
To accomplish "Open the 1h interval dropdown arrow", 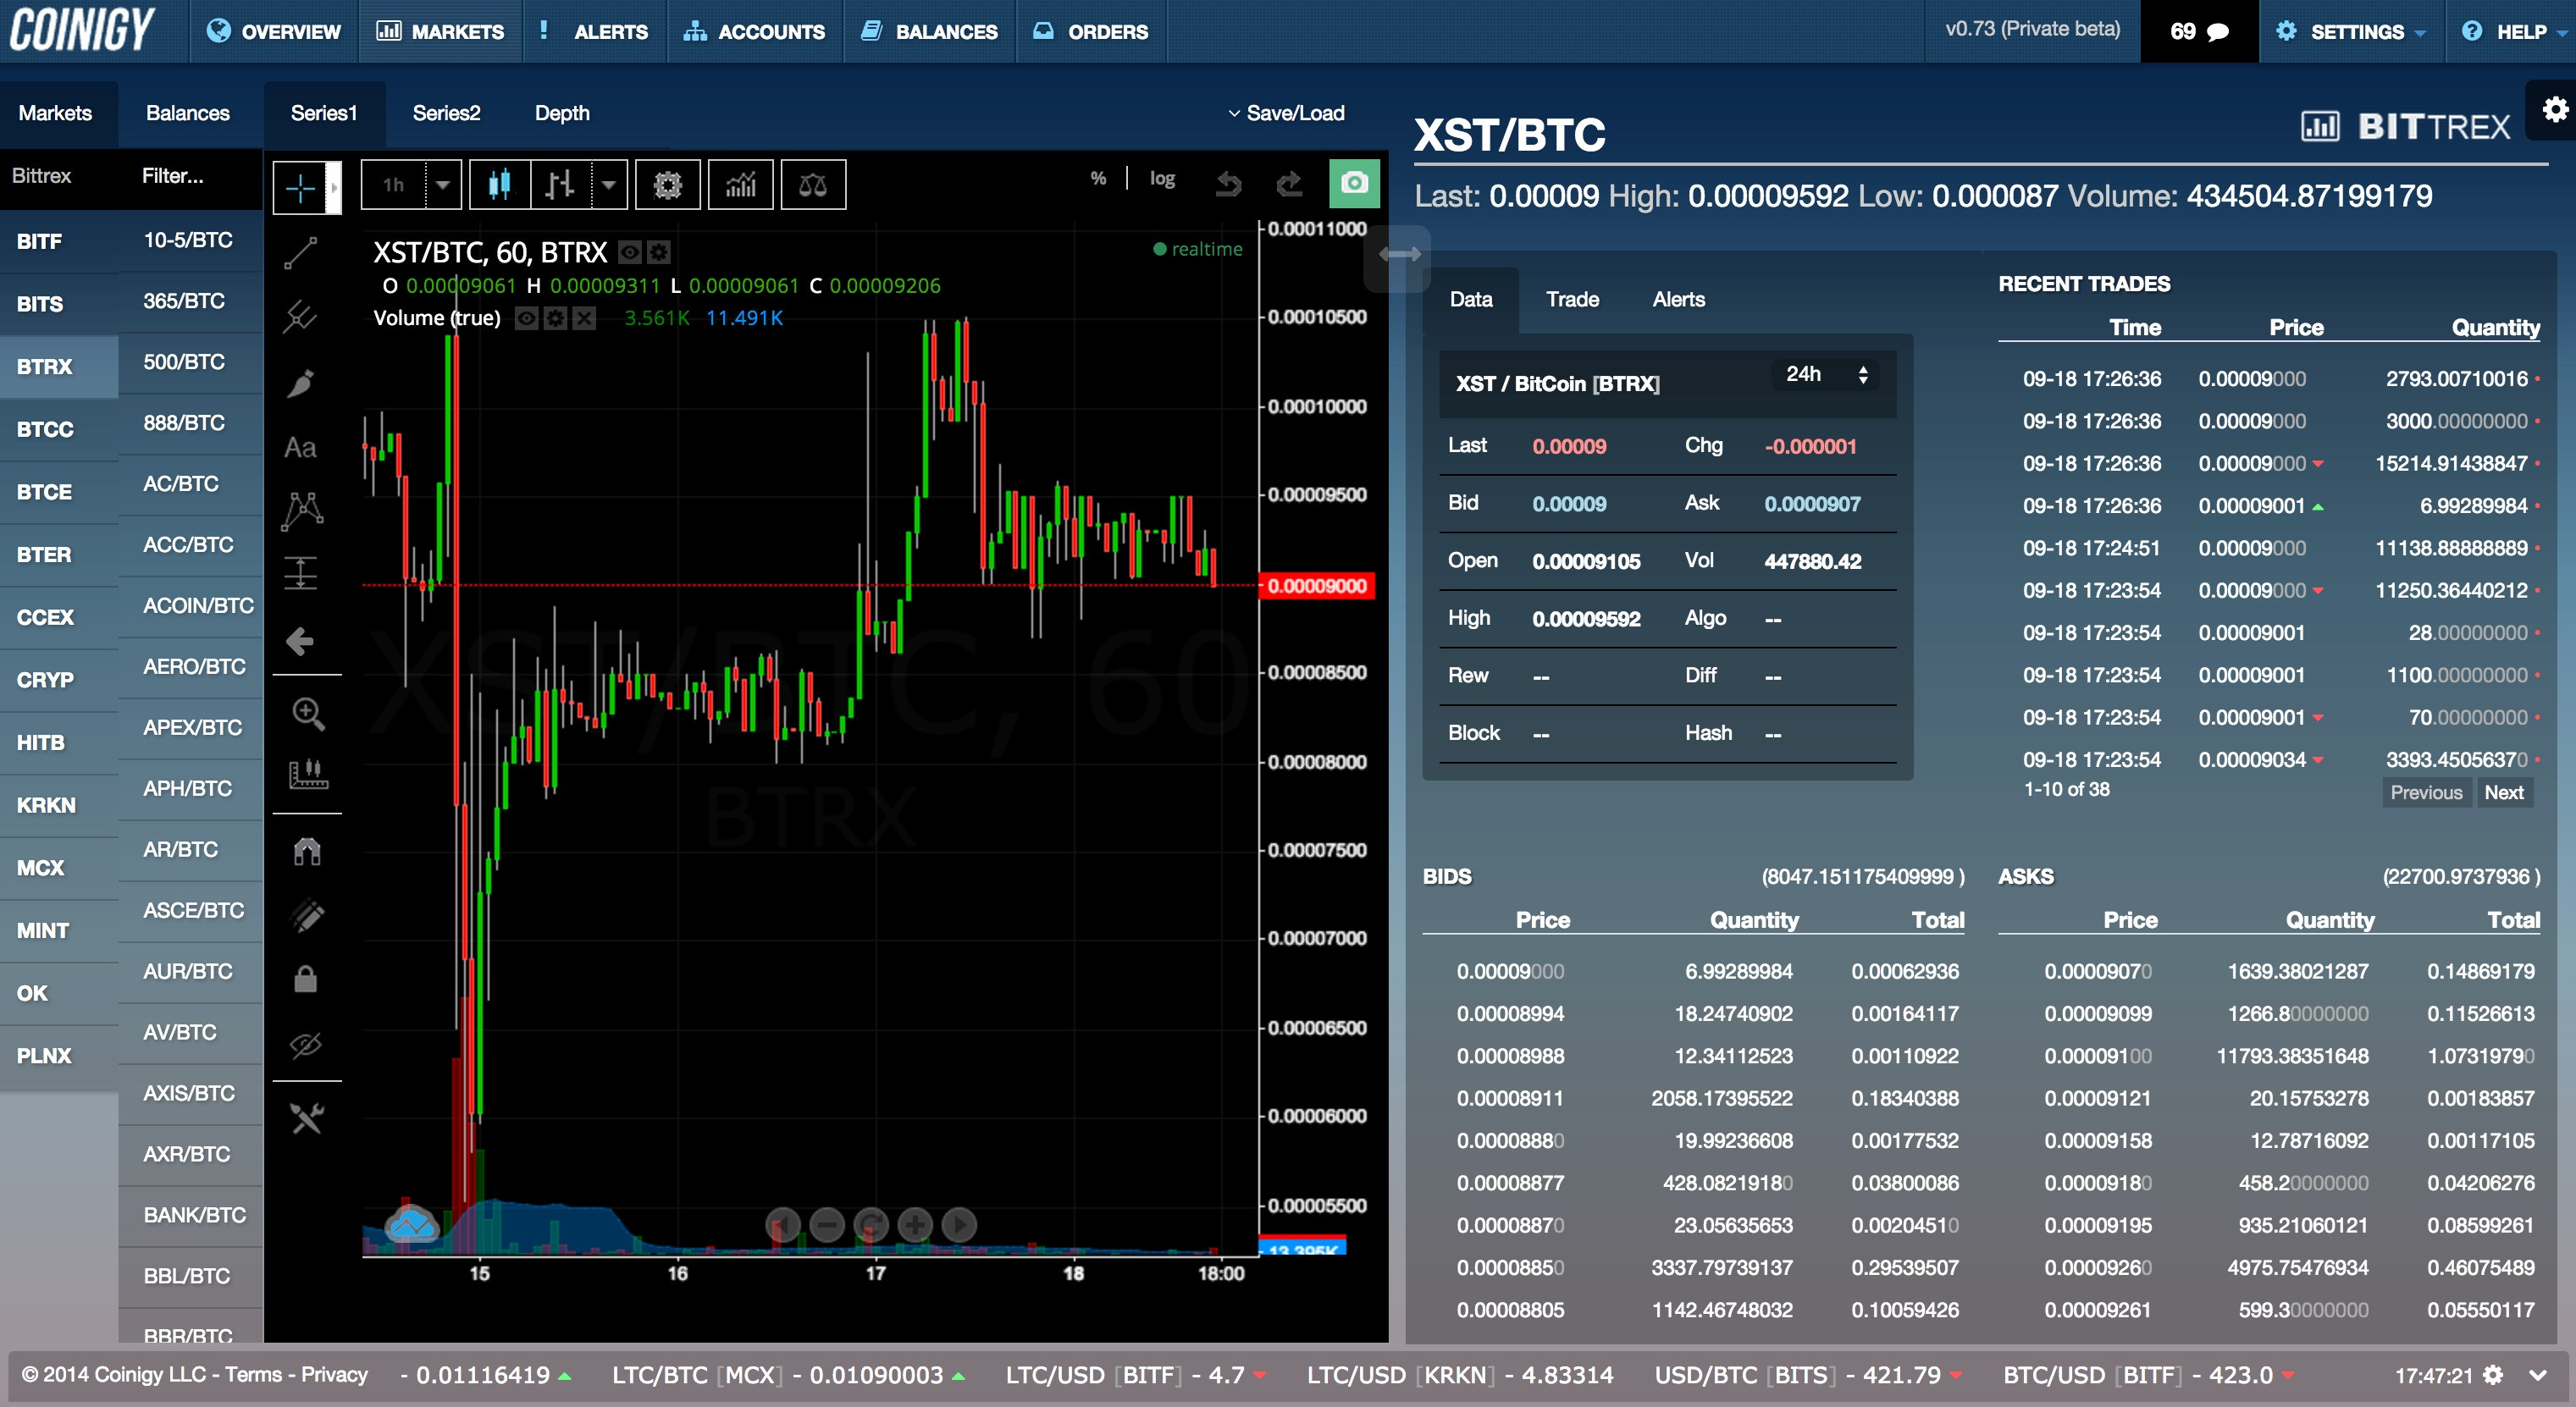I will point(443,184).
